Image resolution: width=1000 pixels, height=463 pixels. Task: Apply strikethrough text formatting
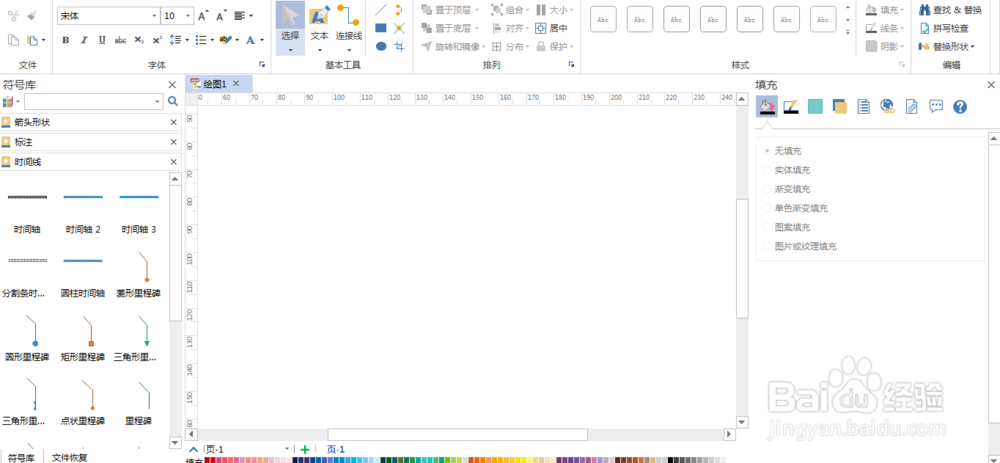(120, 40)
